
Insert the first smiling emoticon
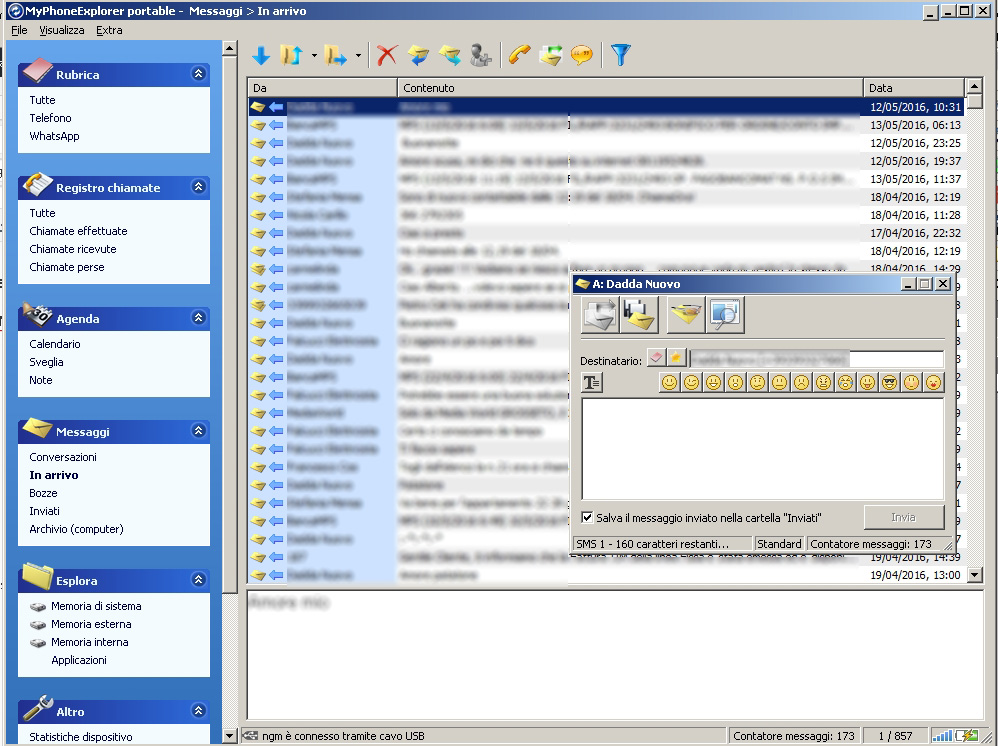670,383
